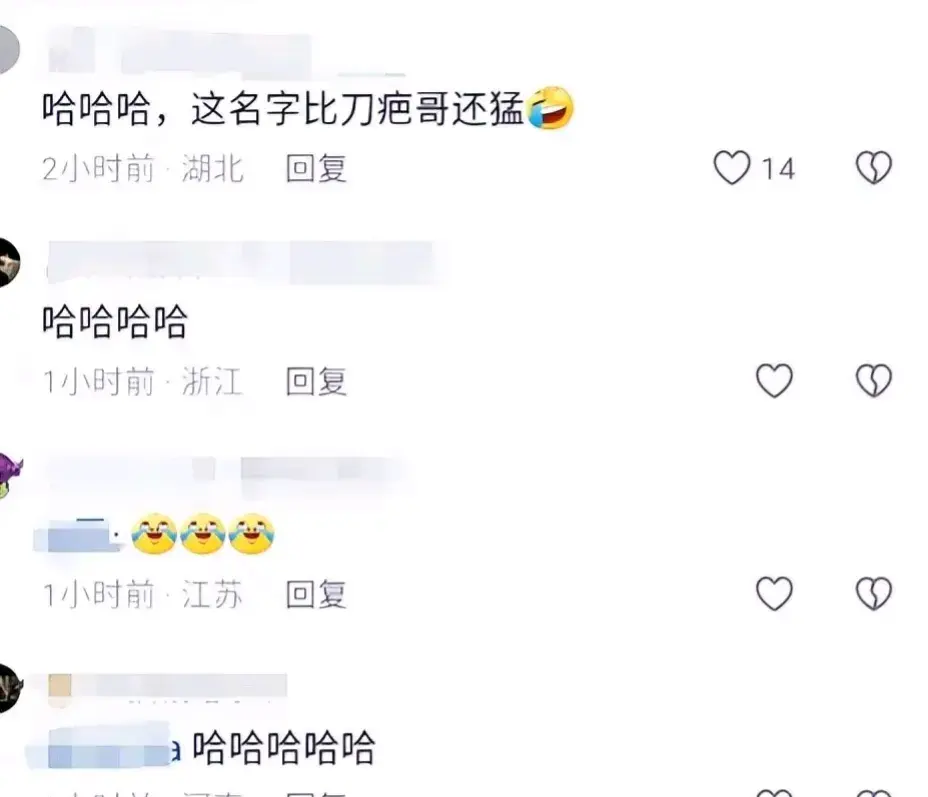Screen dimensions: 928x797
Task: Tap the blurred mention before 哈哈哈哈哈
Action: click(x=107, y=748)
